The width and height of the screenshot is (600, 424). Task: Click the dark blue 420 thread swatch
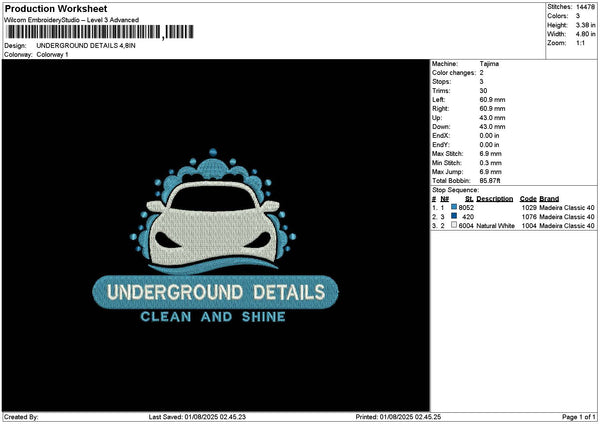[455, 216]
